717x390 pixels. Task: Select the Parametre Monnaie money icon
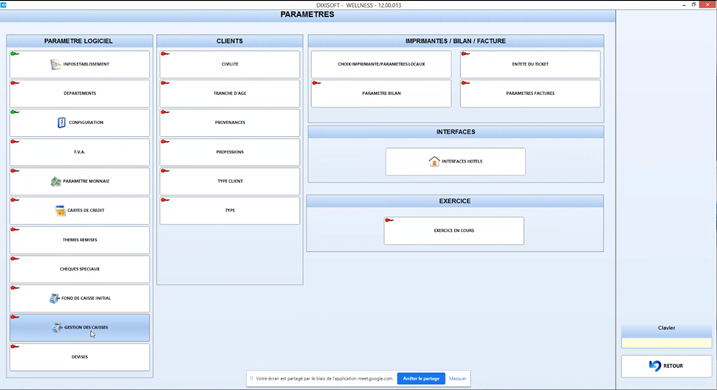56,182
